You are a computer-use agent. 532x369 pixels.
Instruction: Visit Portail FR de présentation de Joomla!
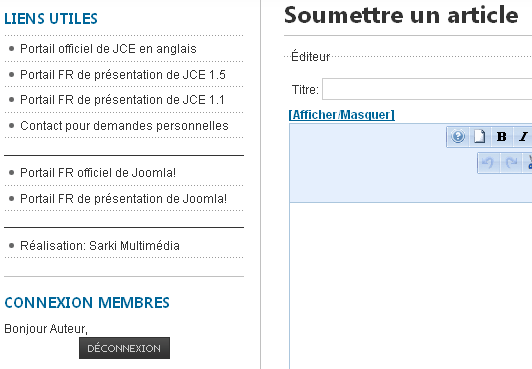click(124, 198)
